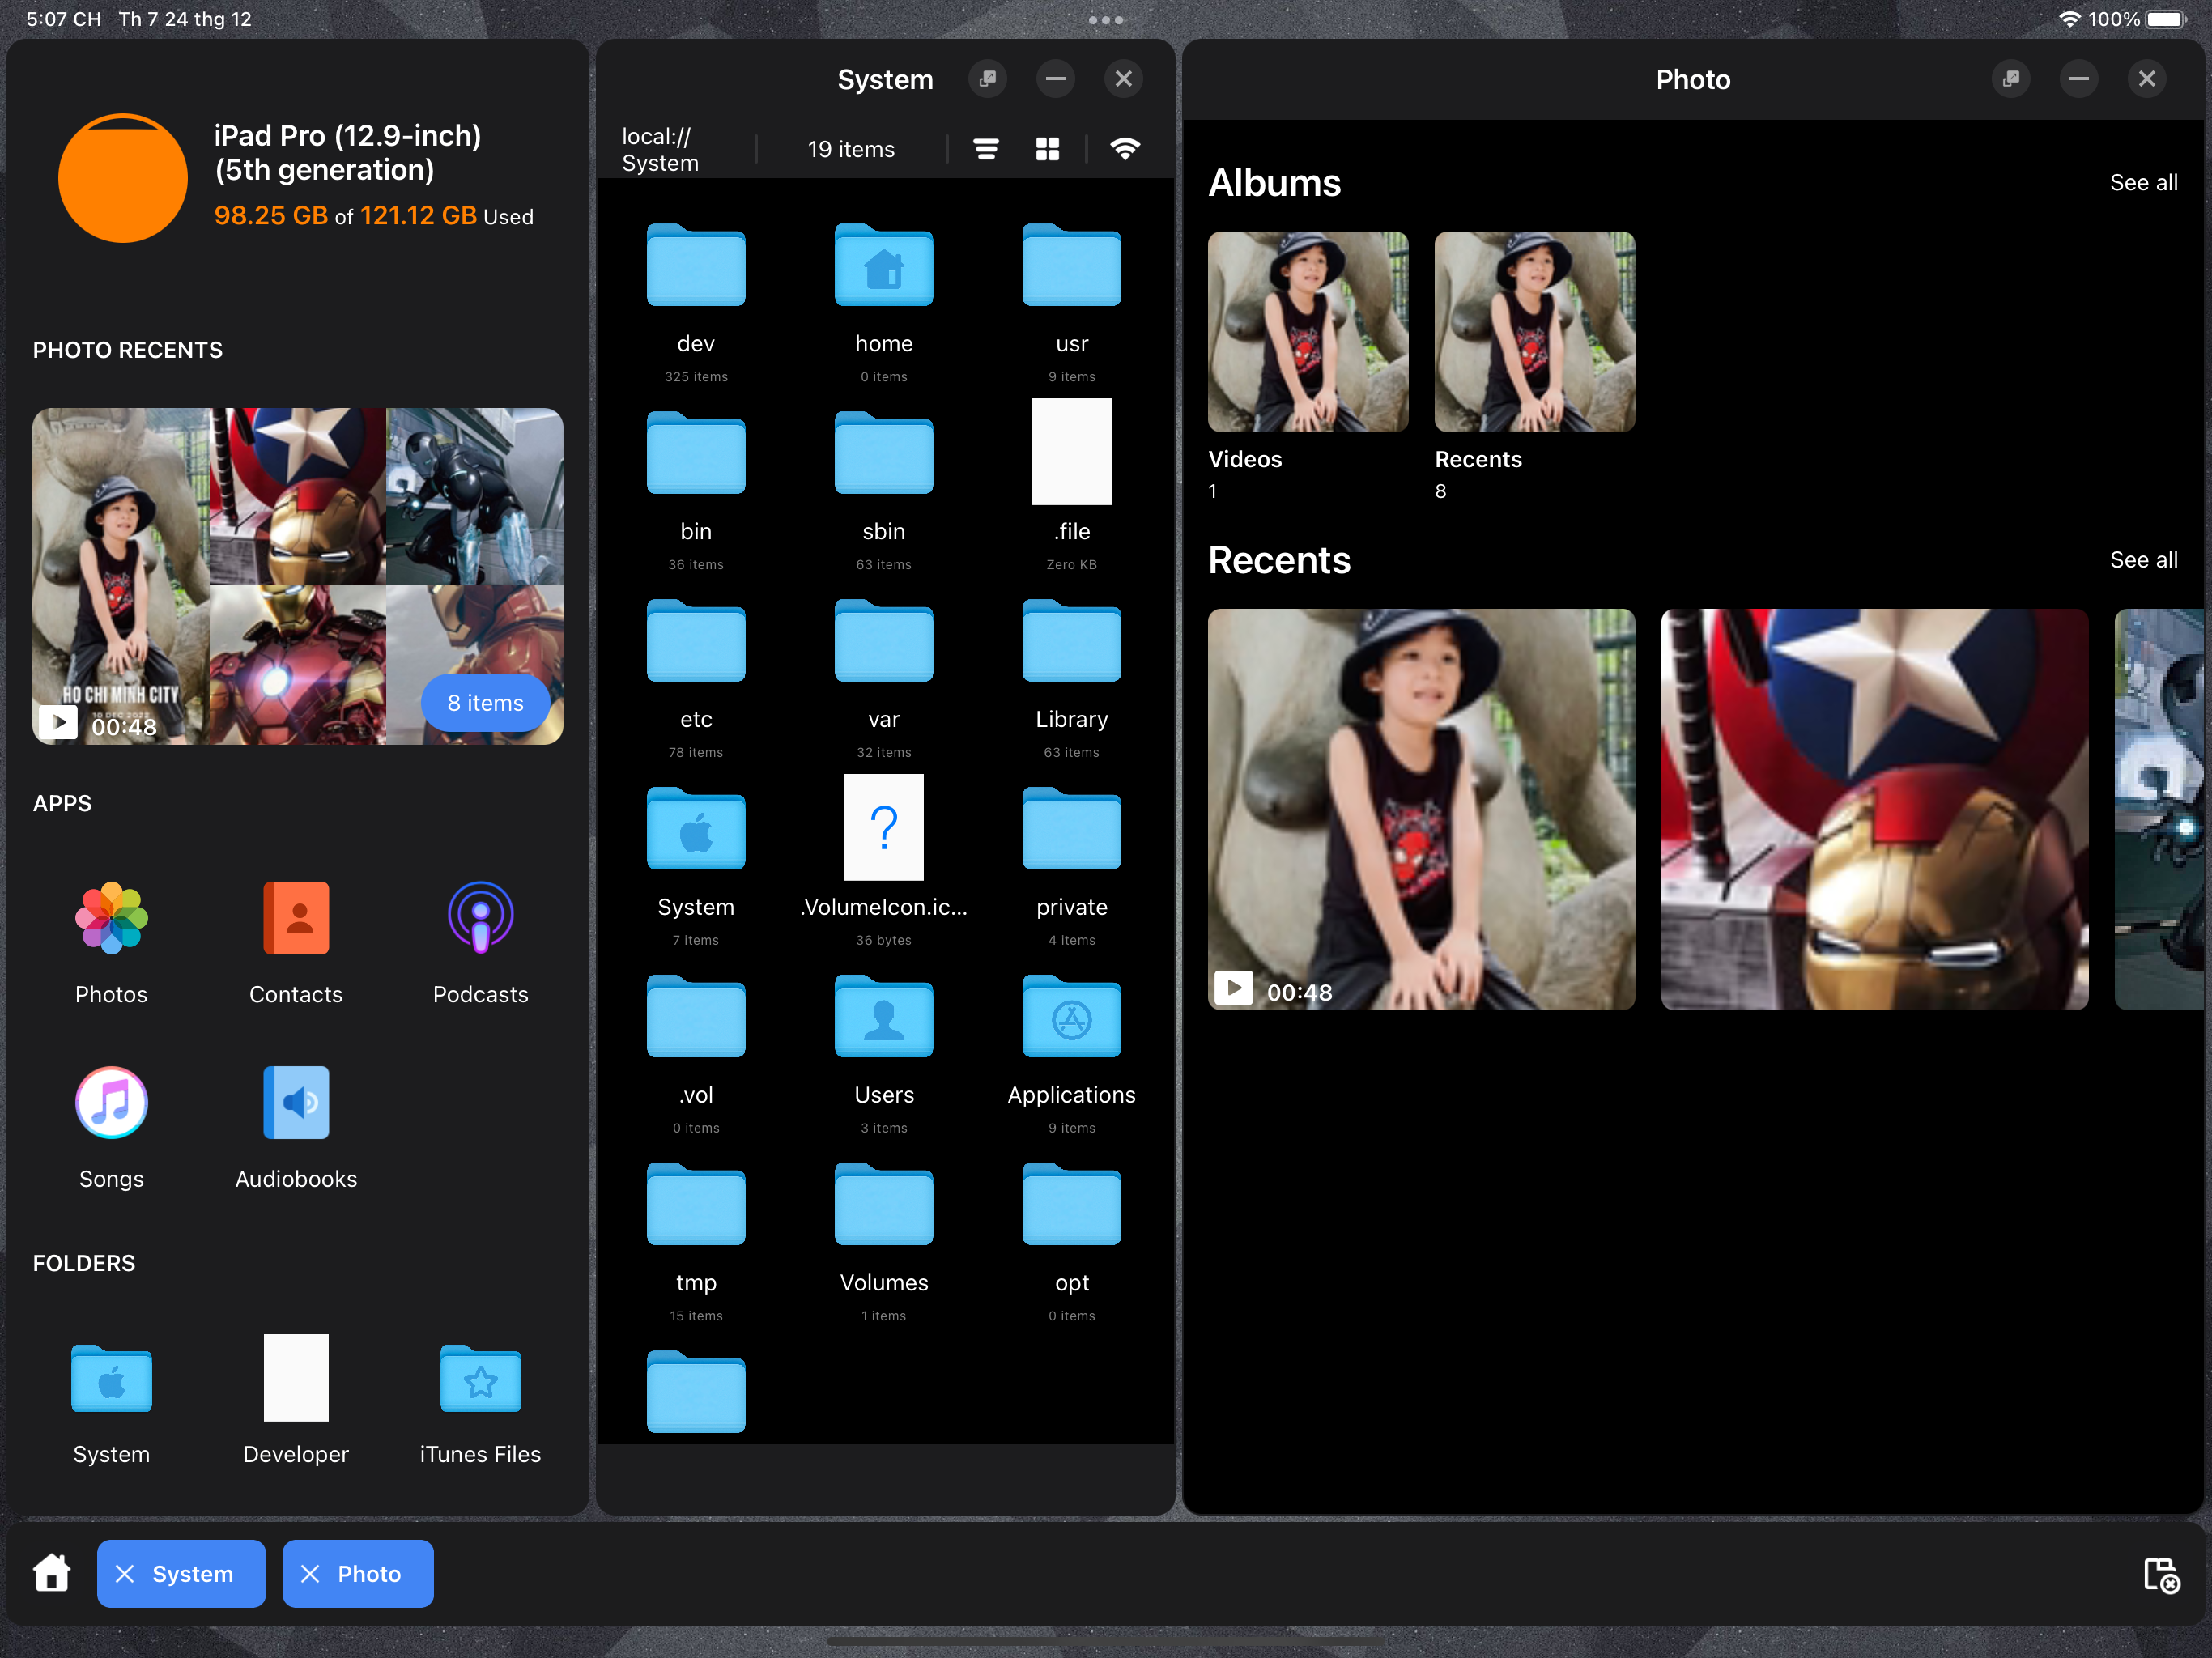Open the private folder
This screenshot has height=1658, width=2212.
tap(1072, 829)
